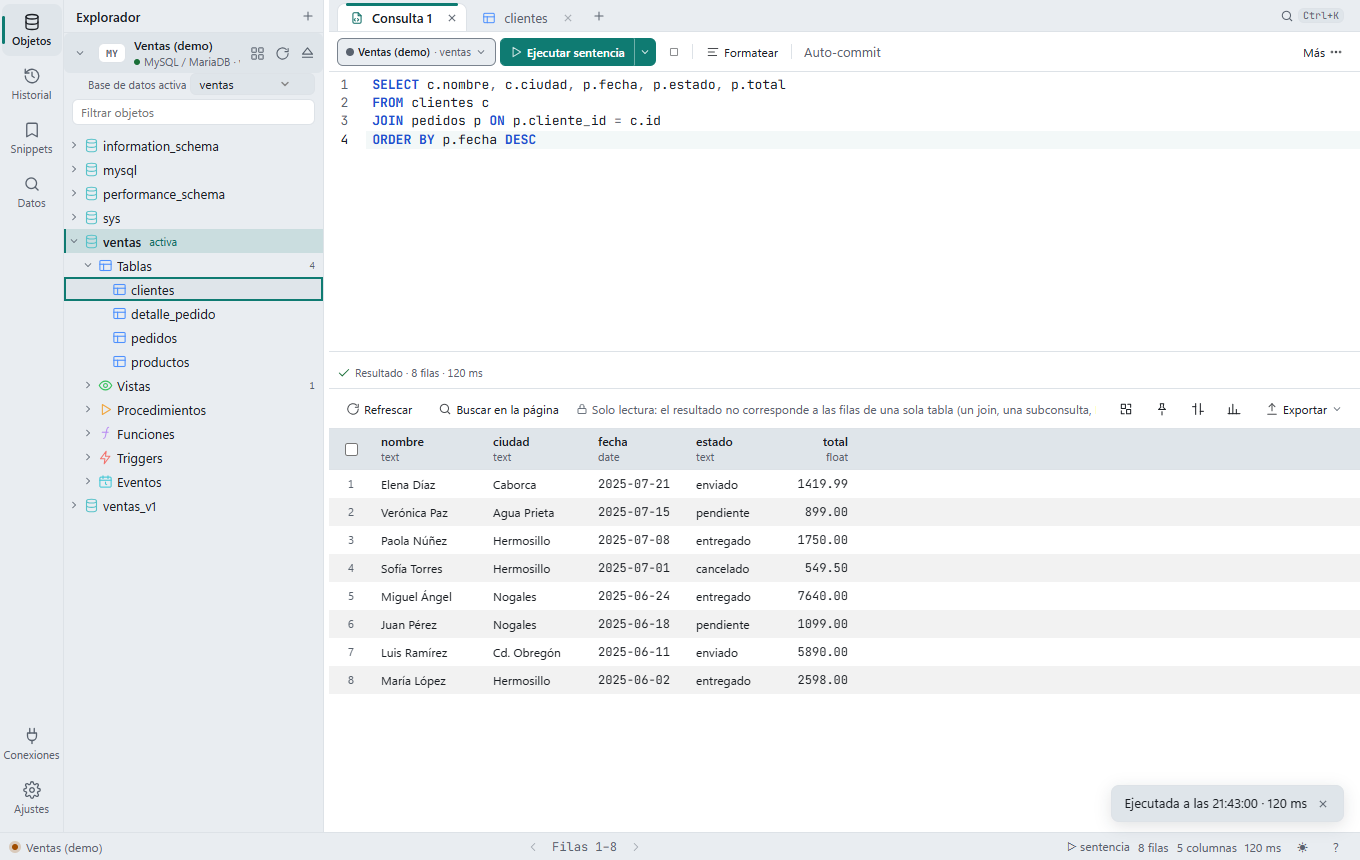
Task: Close the Consulta 1 tab
Action: (x=452, y=18)
